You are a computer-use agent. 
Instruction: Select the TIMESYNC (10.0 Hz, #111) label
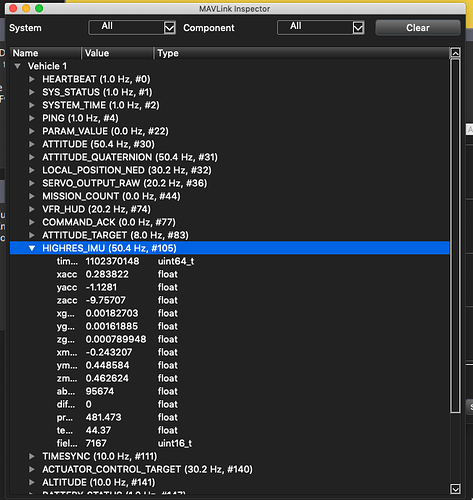[x=99, y=456]
